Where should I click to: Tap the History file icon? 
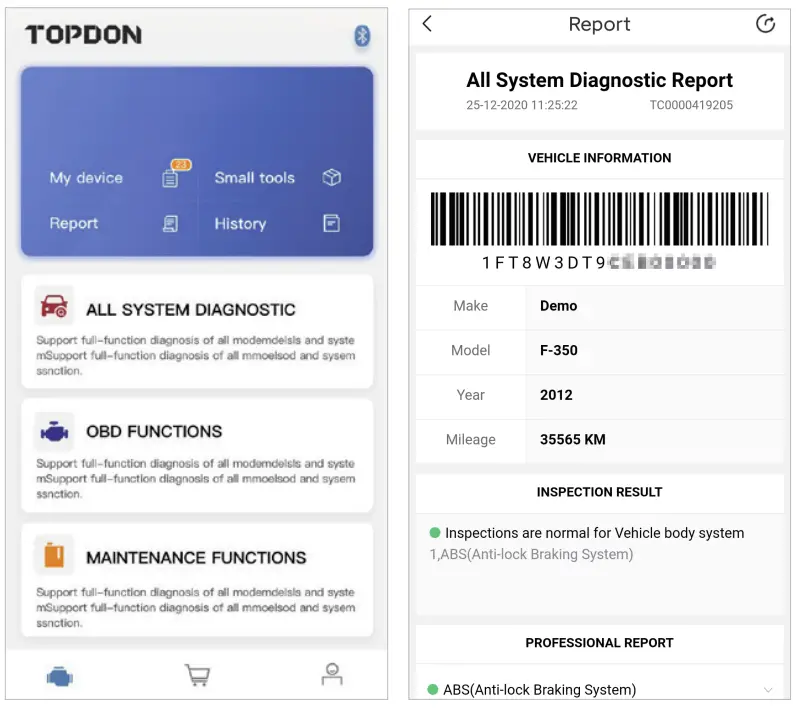click(331, 223)
